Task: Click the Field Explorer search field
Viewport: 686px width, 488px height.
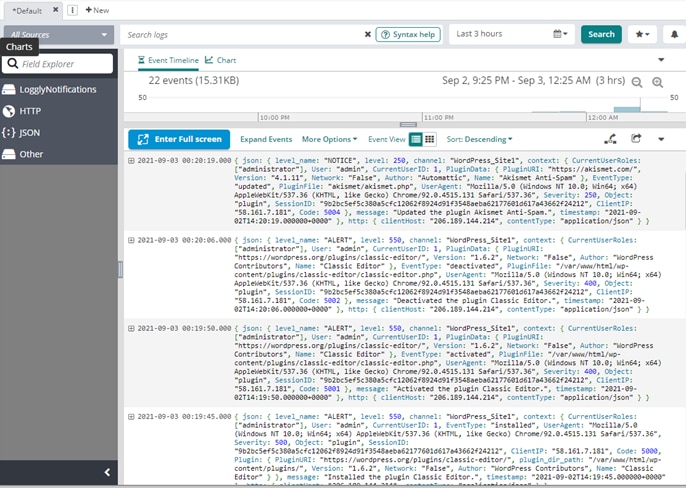Action: click(x=60, y=64)
